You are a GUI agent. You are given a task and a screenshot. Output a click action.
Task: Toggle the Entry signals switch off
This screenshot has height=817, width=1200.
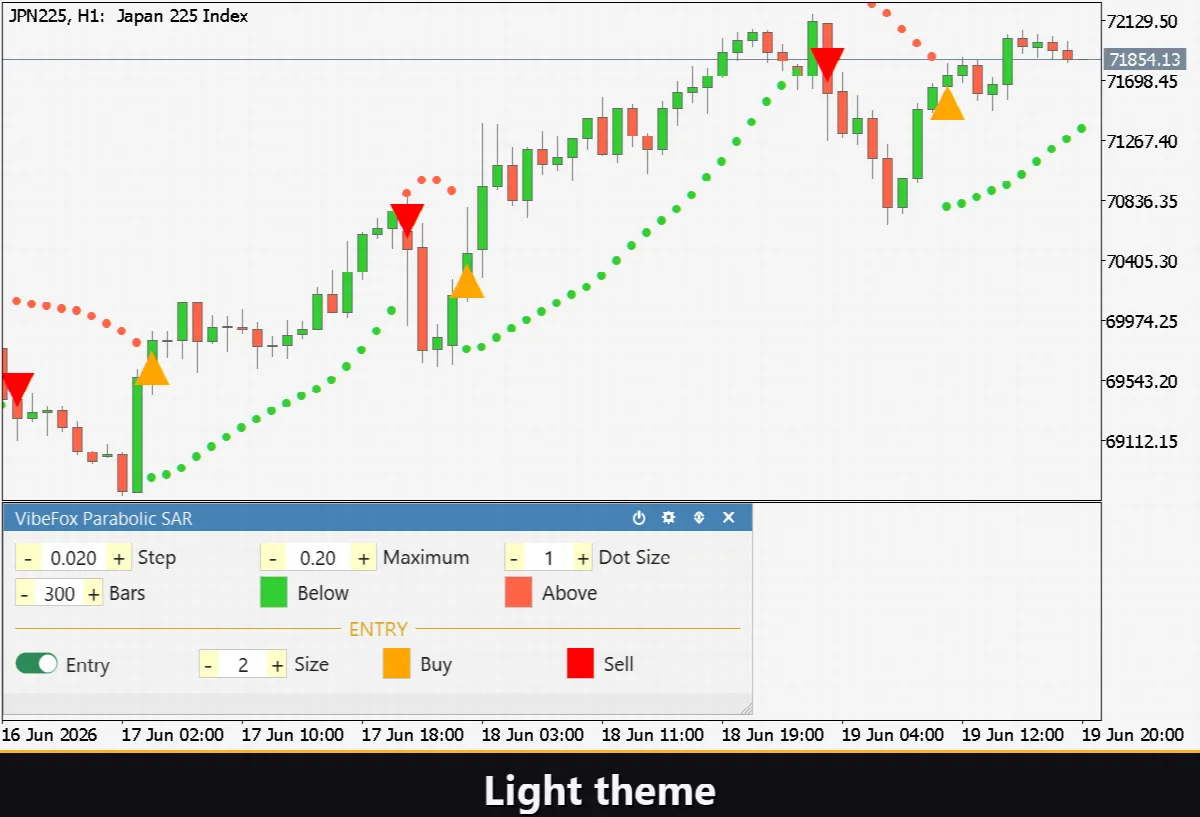[x=37, y=664]
